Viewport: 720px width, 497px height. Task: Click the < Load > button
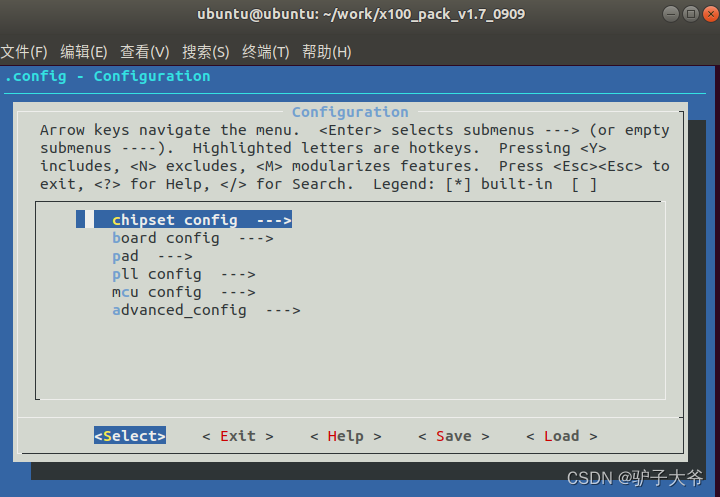tap(562, 436)
